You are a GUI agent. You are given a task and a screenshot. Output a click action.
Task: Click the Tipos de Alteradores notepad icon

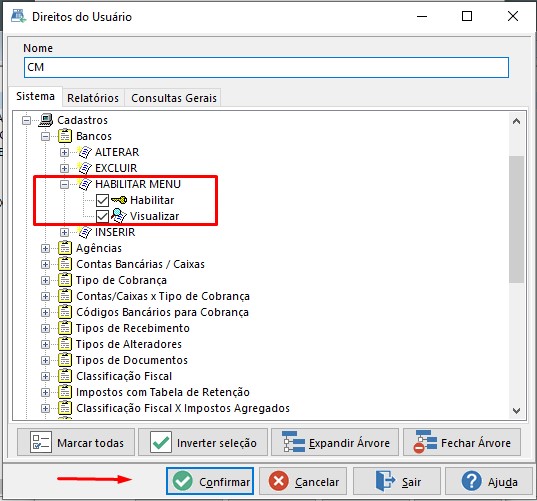pos(65,344)
